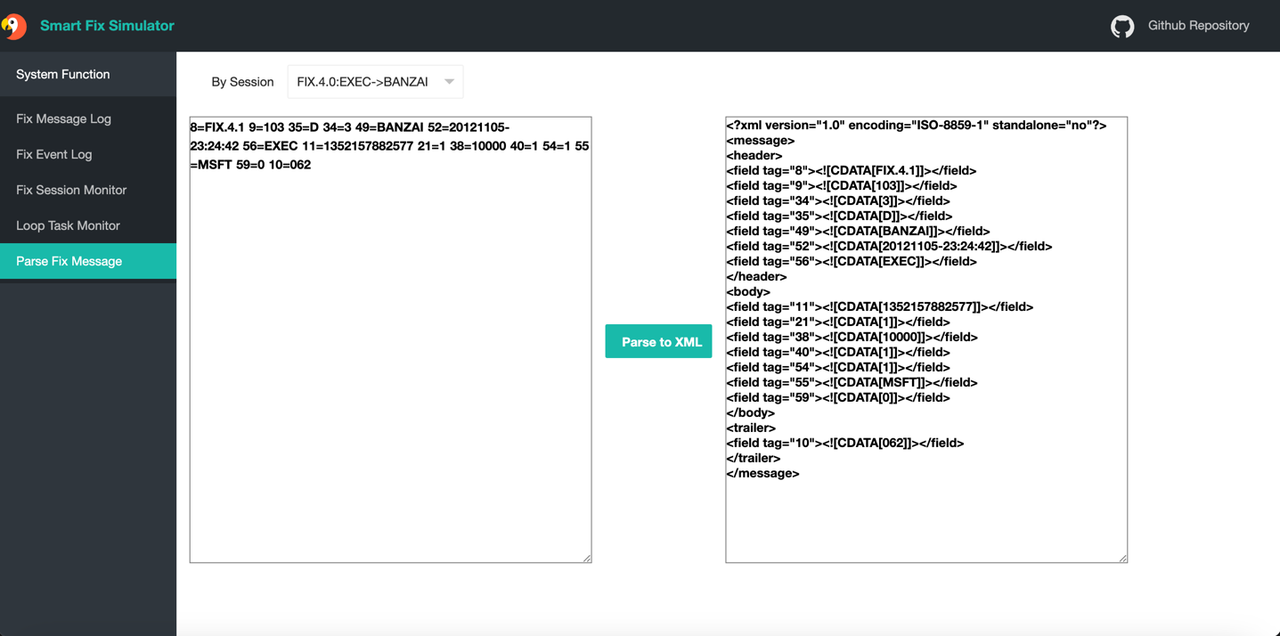Click the opening <body> tag line
The image size is (1280, 636).
click(x=750, y=291)
